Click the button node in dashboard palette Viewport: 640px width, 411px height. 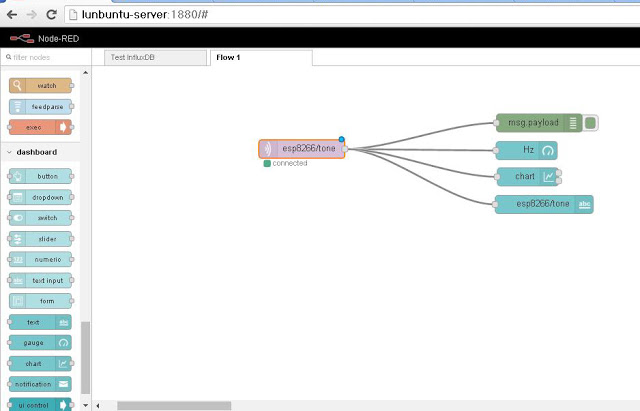tap(40, 176)
